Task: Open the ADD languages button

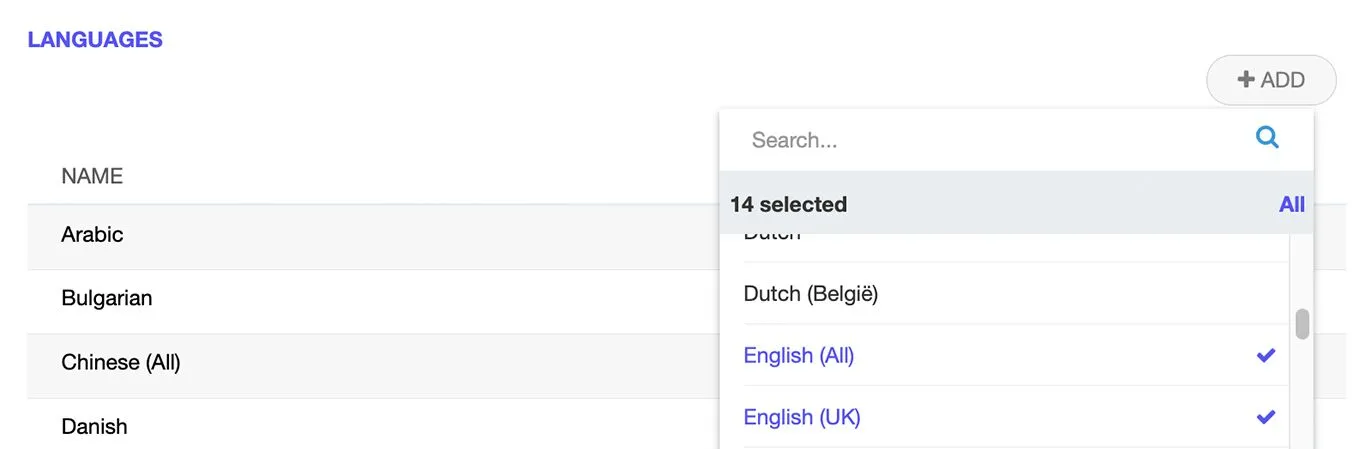Action: [x=1271, y=80]
